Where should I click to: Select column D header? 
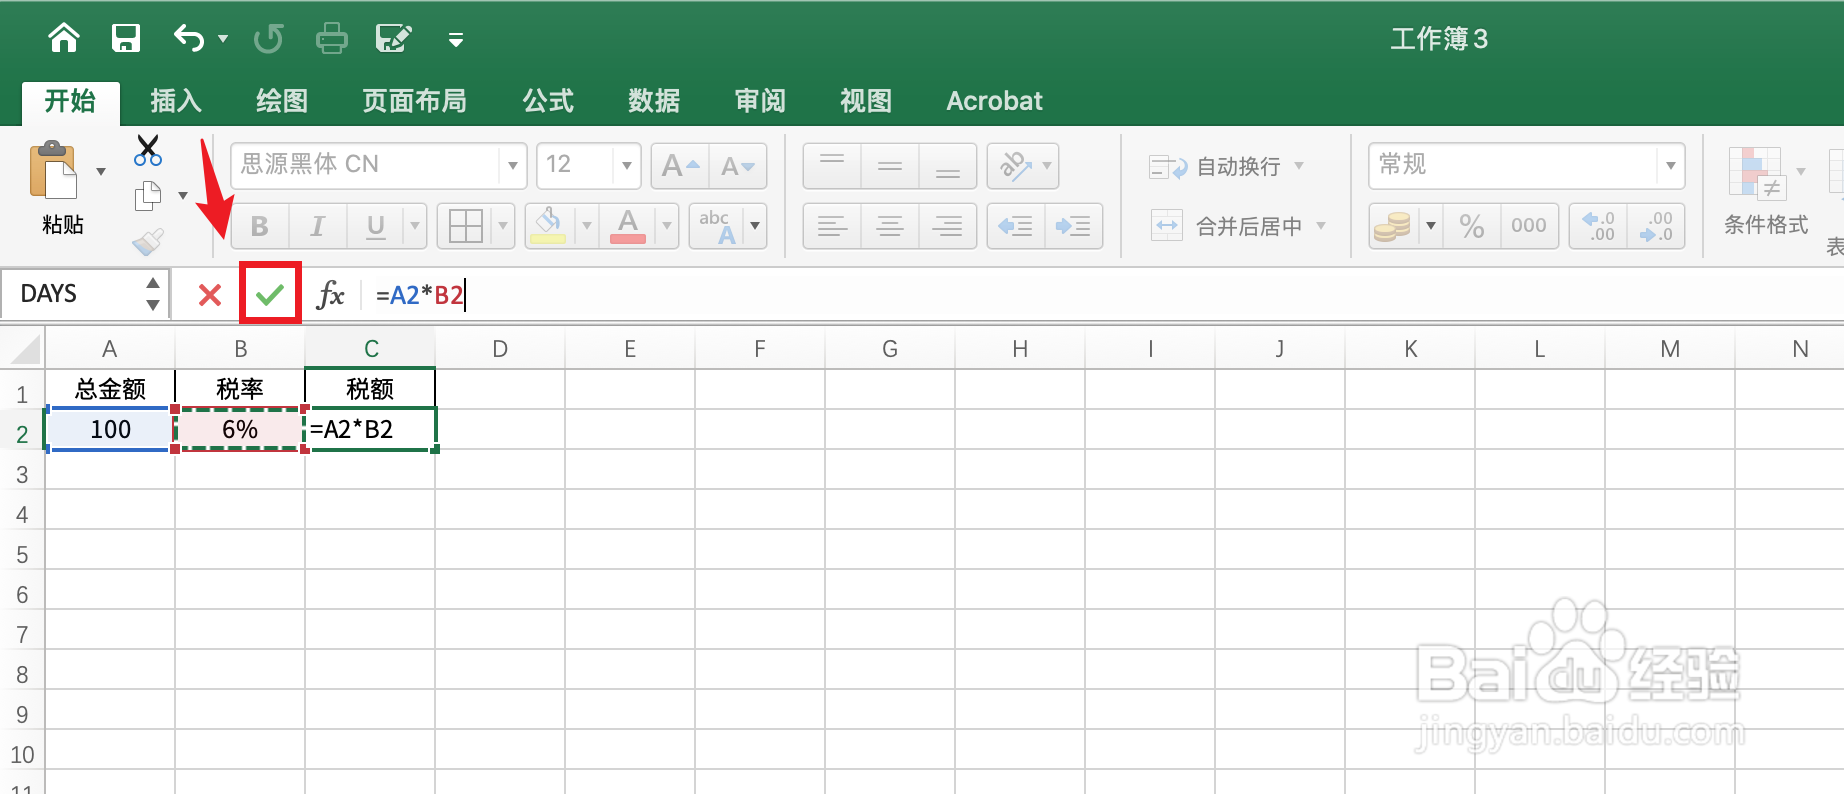(500, 349)
